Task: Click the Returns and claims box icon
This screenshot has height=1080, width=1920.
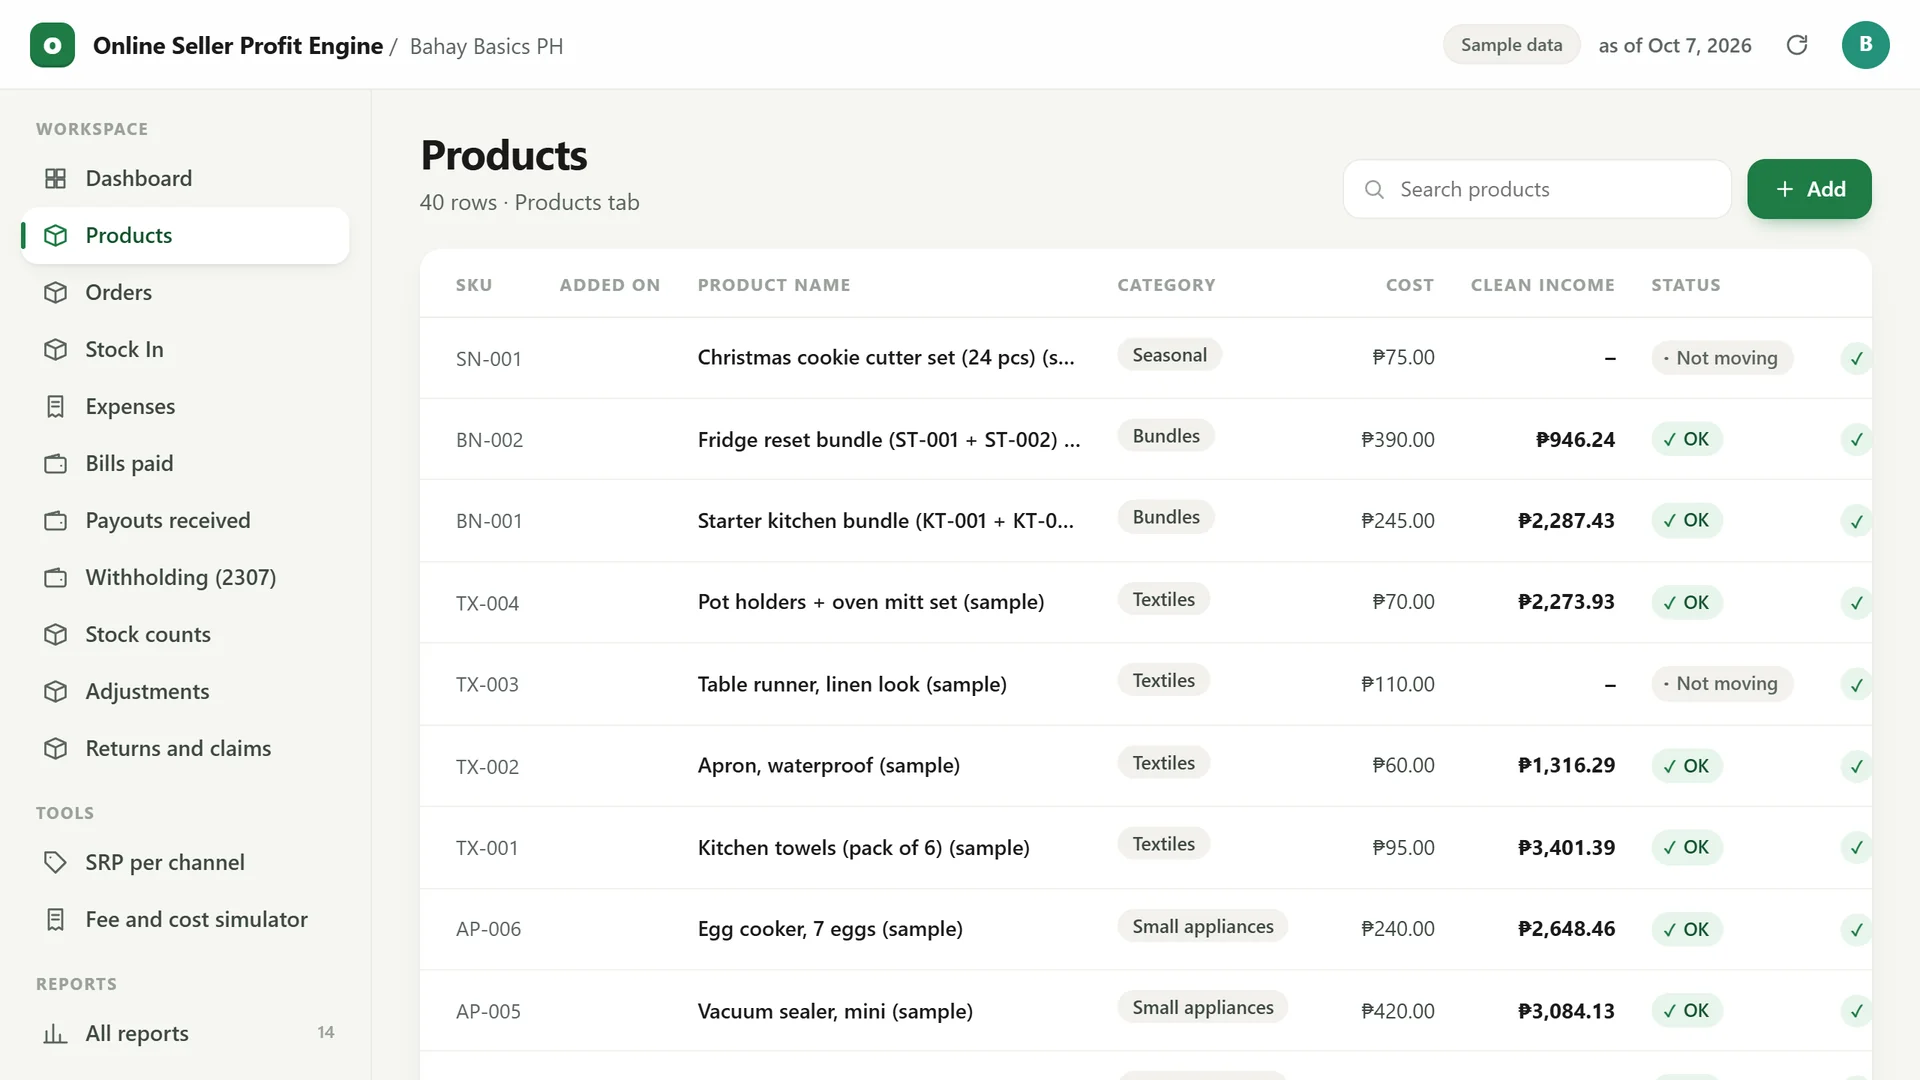Action: pos(56,748)
